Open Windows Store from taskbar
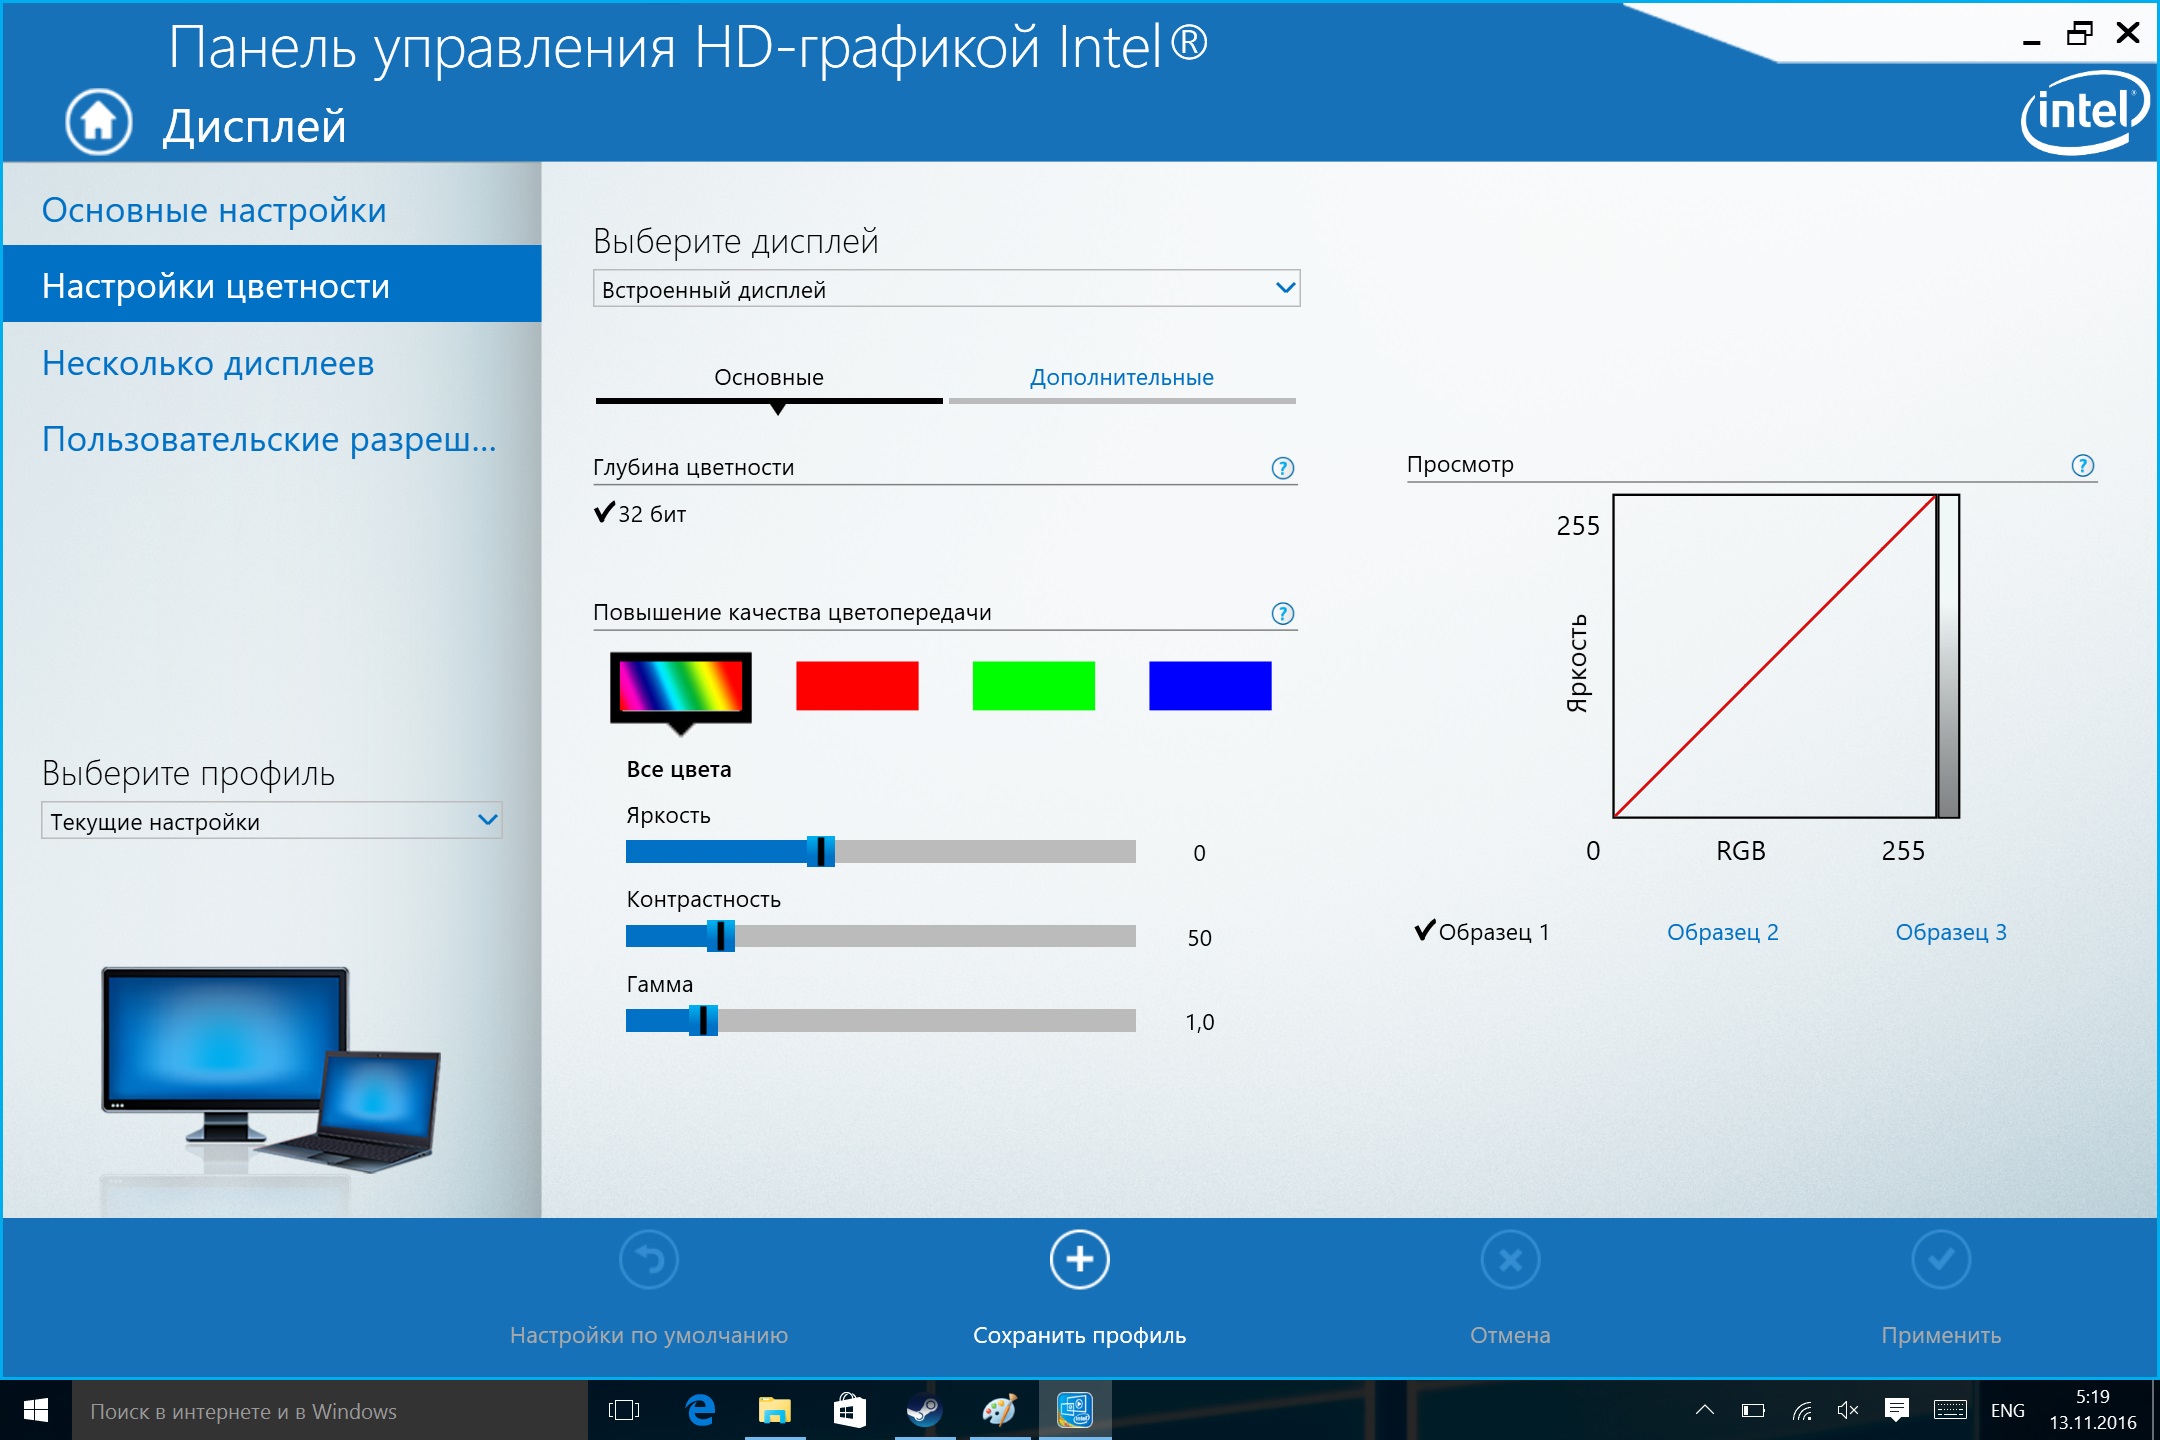Screen dimensions: 2160x1440 [x=850, y=1410]
